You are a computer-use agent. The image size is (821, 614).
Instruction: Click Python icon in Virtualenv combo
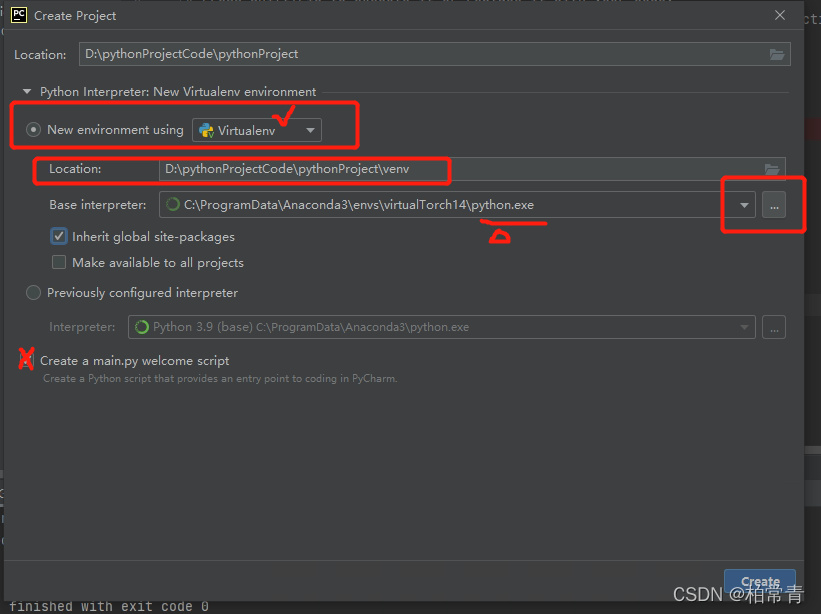[x=207, y=130]
